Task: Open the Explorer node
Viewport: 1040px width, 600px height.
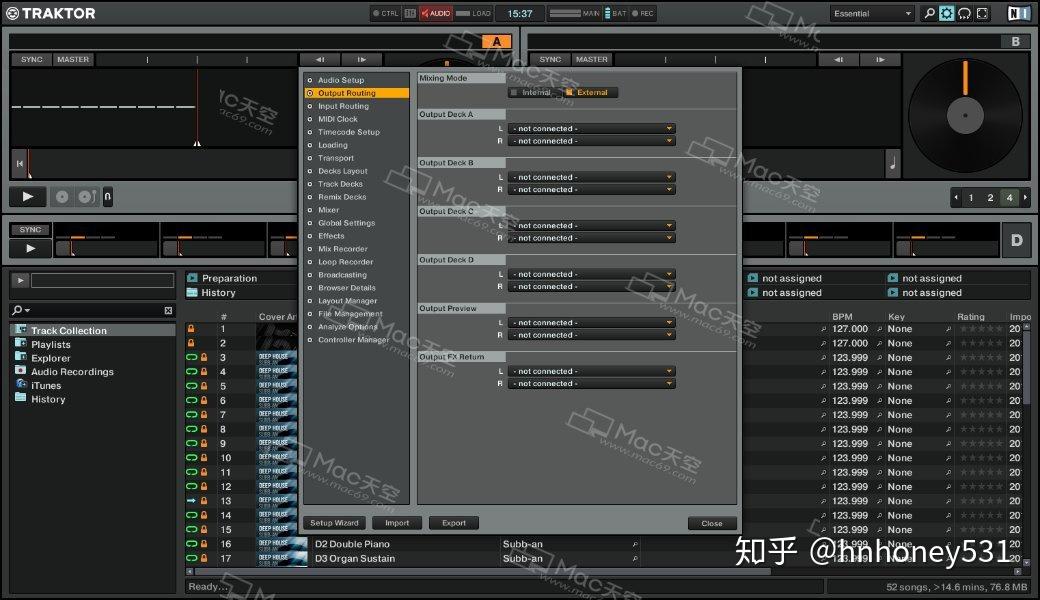Action: 50,358
